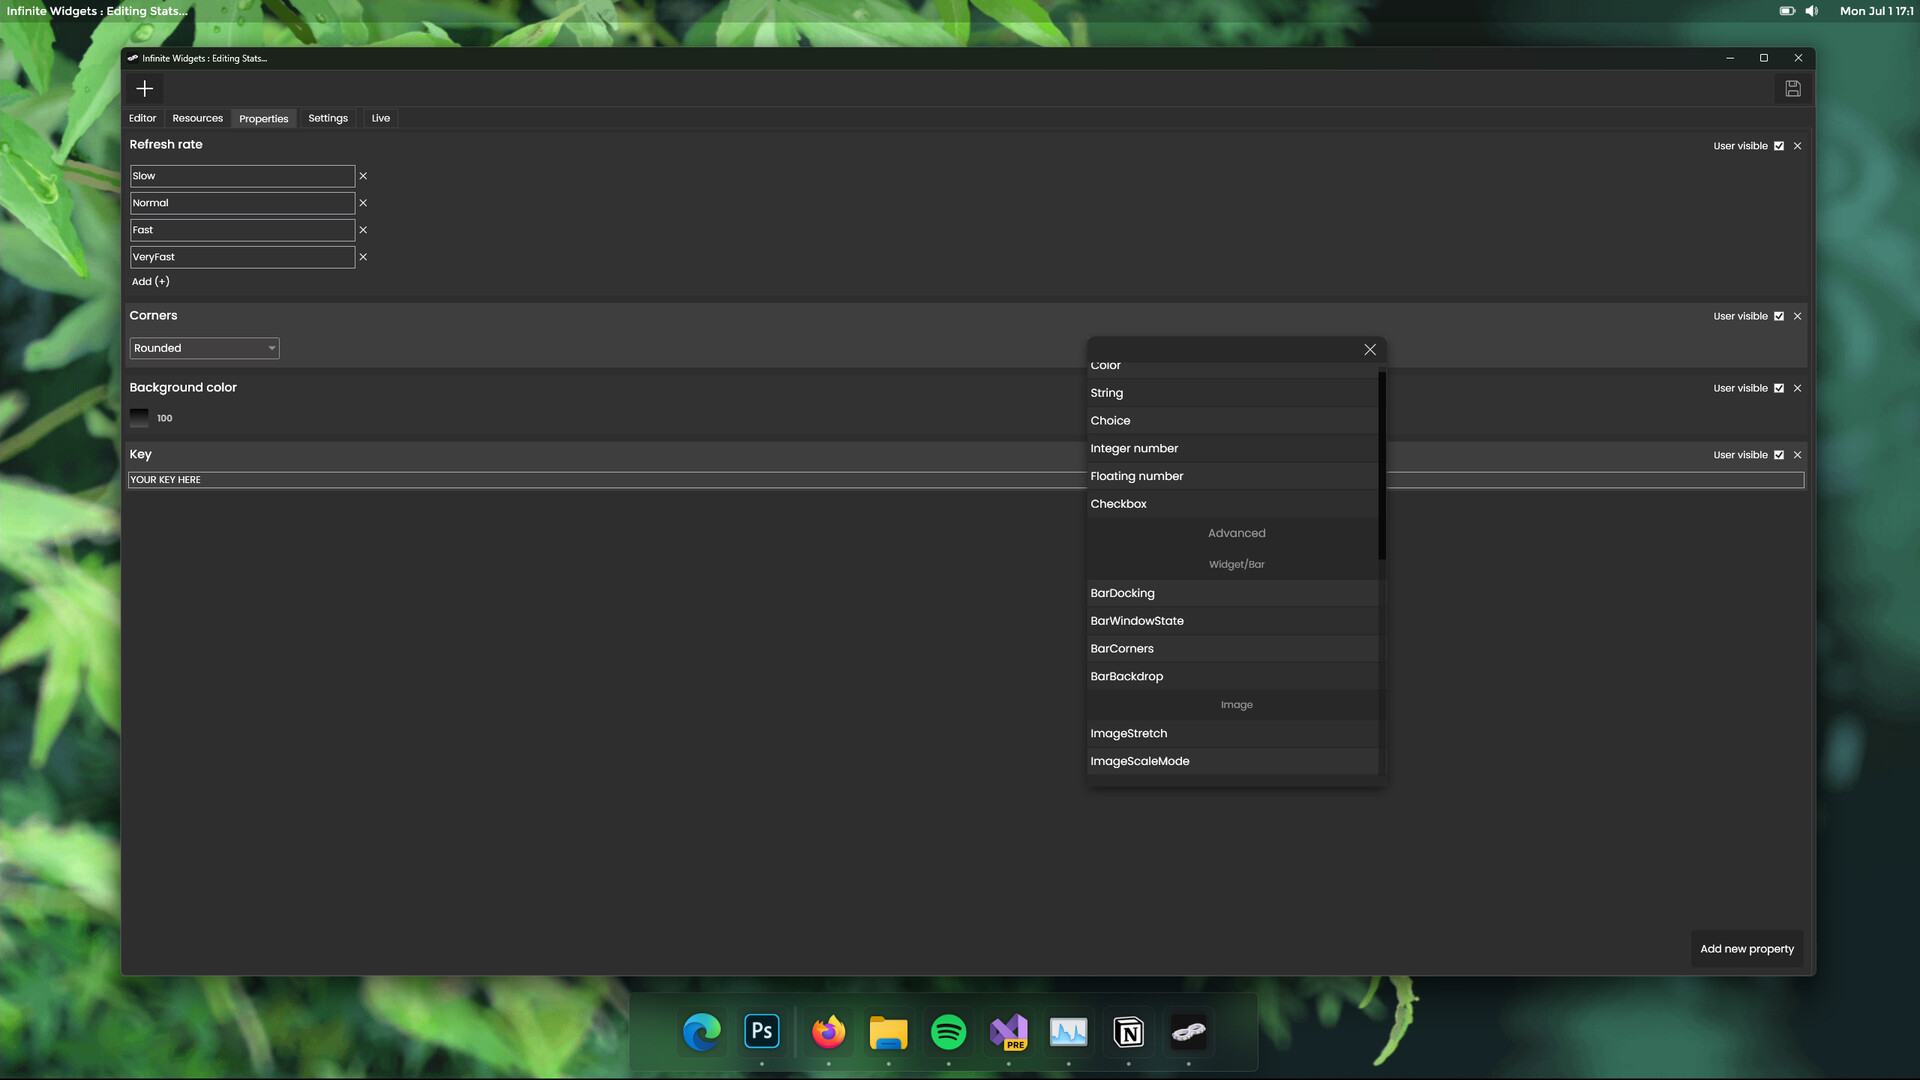Click Add (+) under refresh rate options
Image resolution: width=1920 pixels, height=1080 pixels.
[150, 281]
